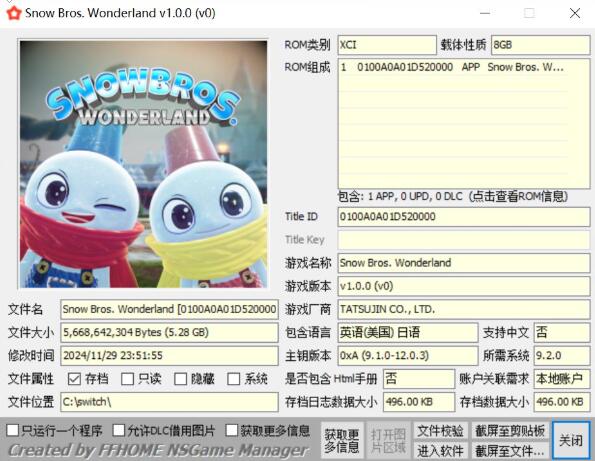
Task: Close the window with the X button
Action: [x=575, y=13]
